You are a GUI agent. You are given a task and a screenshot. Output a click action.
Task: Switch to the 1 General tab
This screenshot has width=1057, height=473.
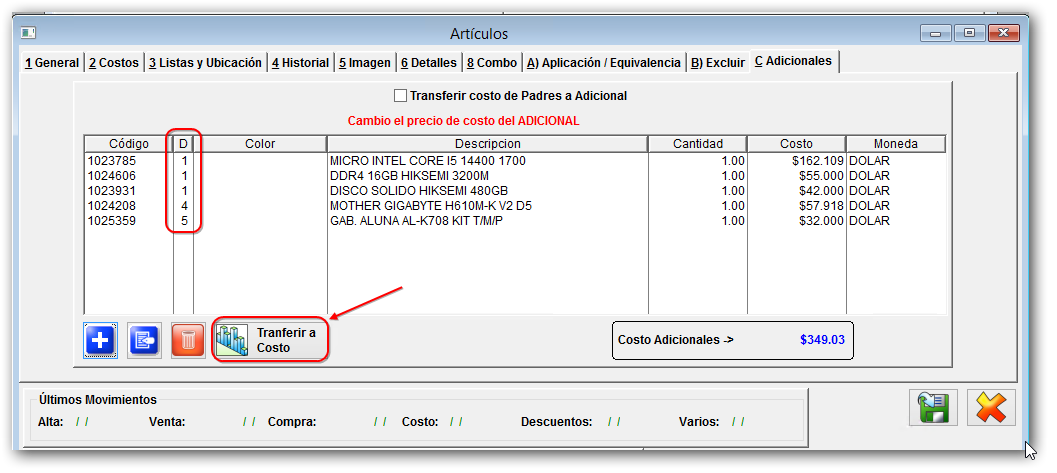point(52,63)
